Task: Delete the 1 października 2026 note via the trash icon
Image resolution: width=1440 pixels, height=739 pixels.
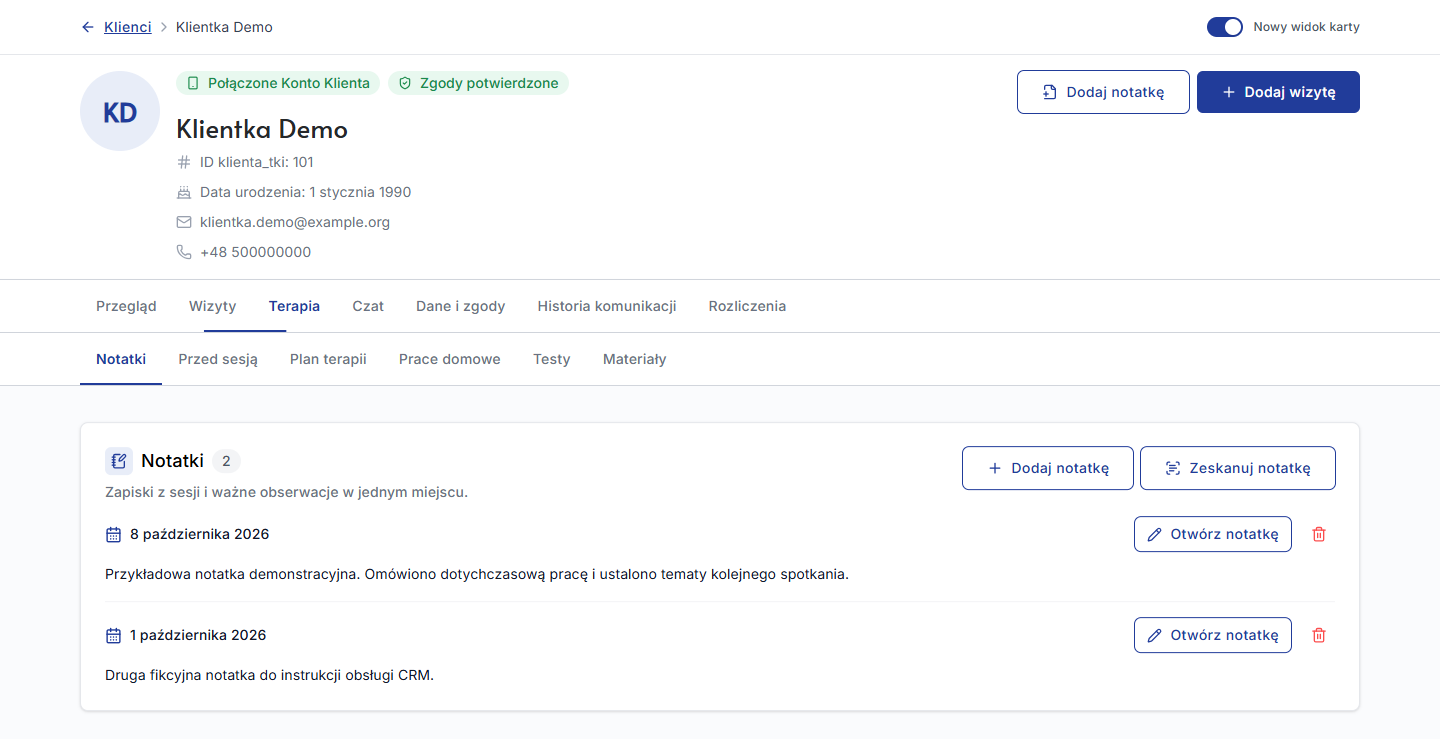Action: tap(1319, 635)
